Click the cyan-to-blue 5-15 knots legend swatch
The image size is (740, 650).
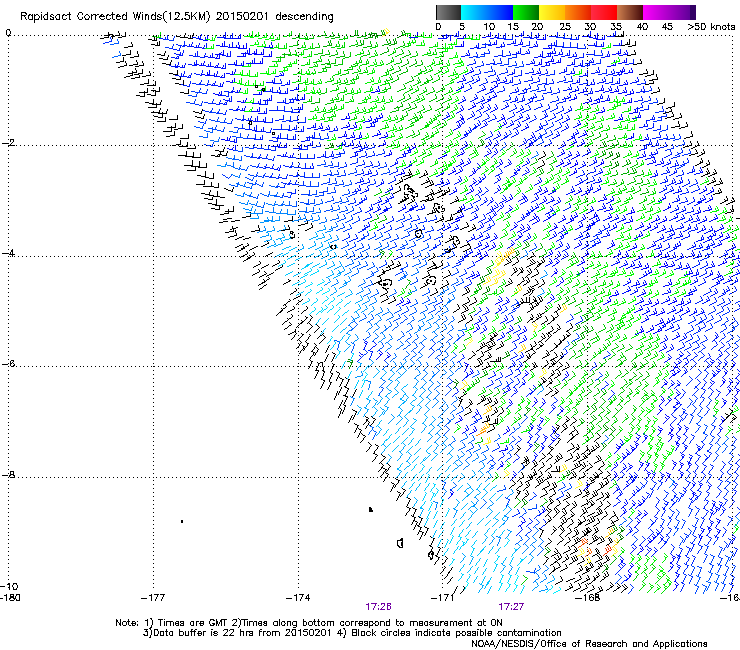pyautogui.click(x=487, y=12)
